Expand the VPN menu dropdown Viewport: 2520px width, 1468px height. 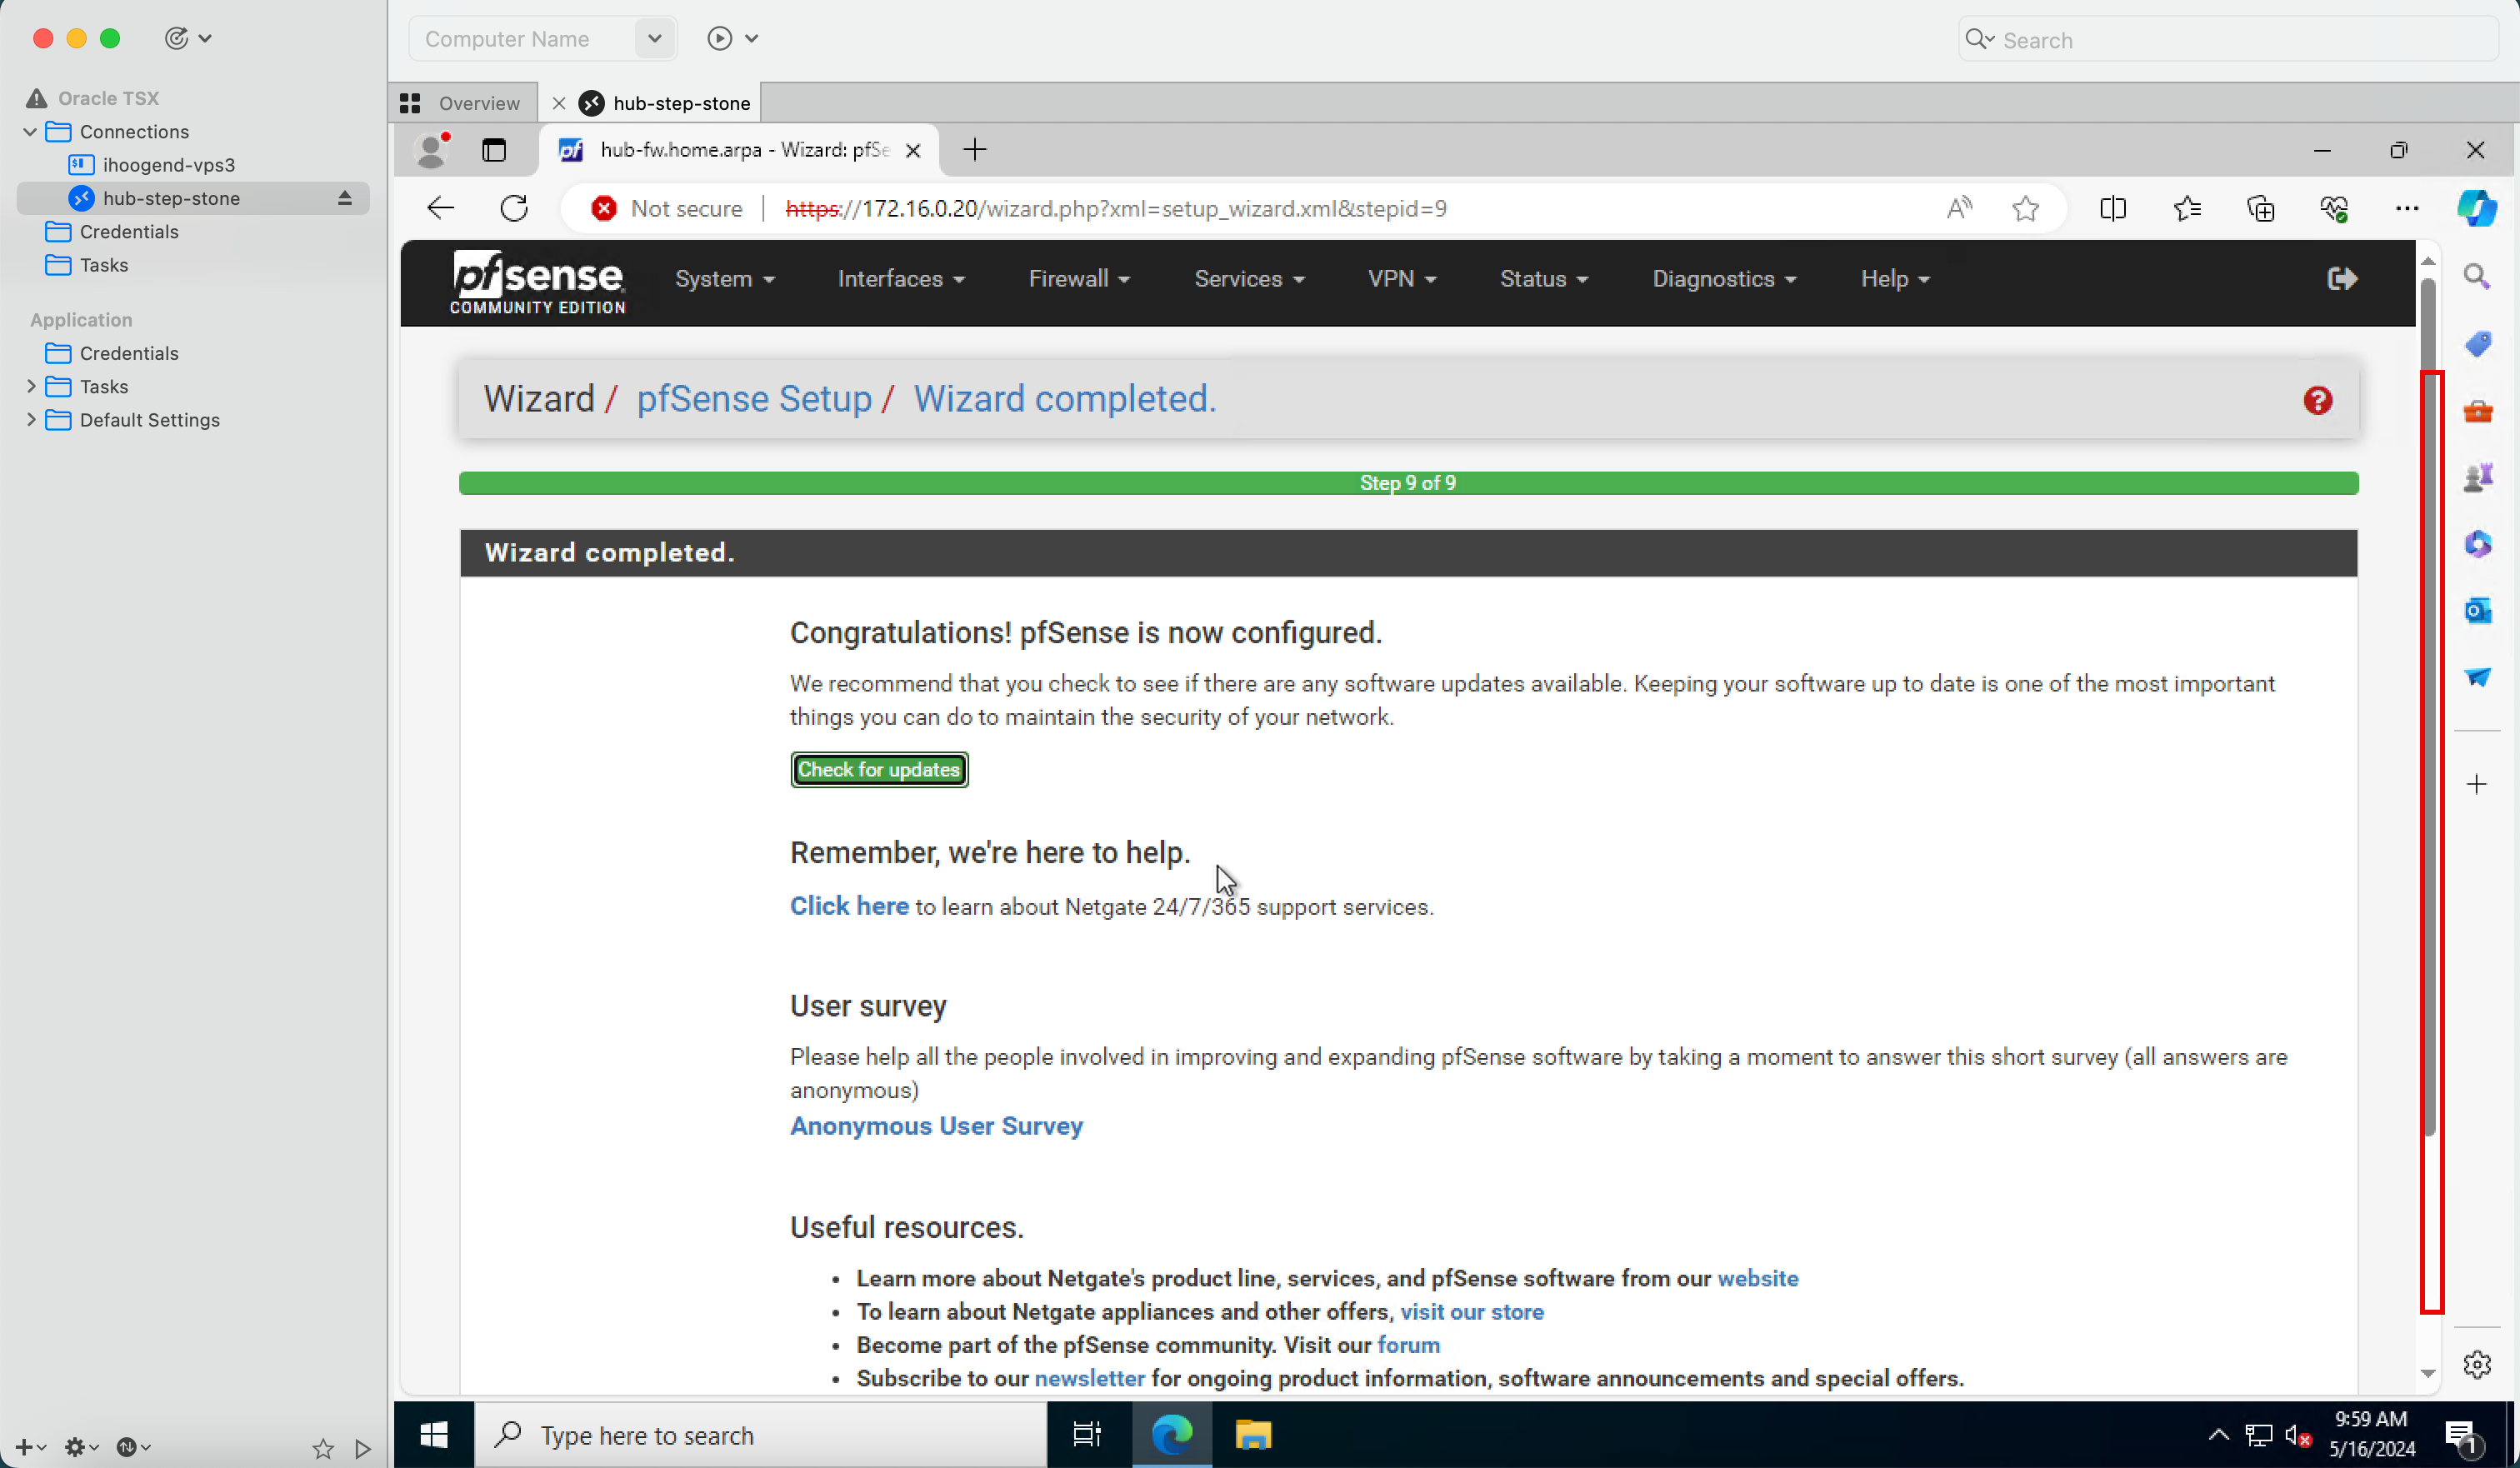click(1400, 278)
